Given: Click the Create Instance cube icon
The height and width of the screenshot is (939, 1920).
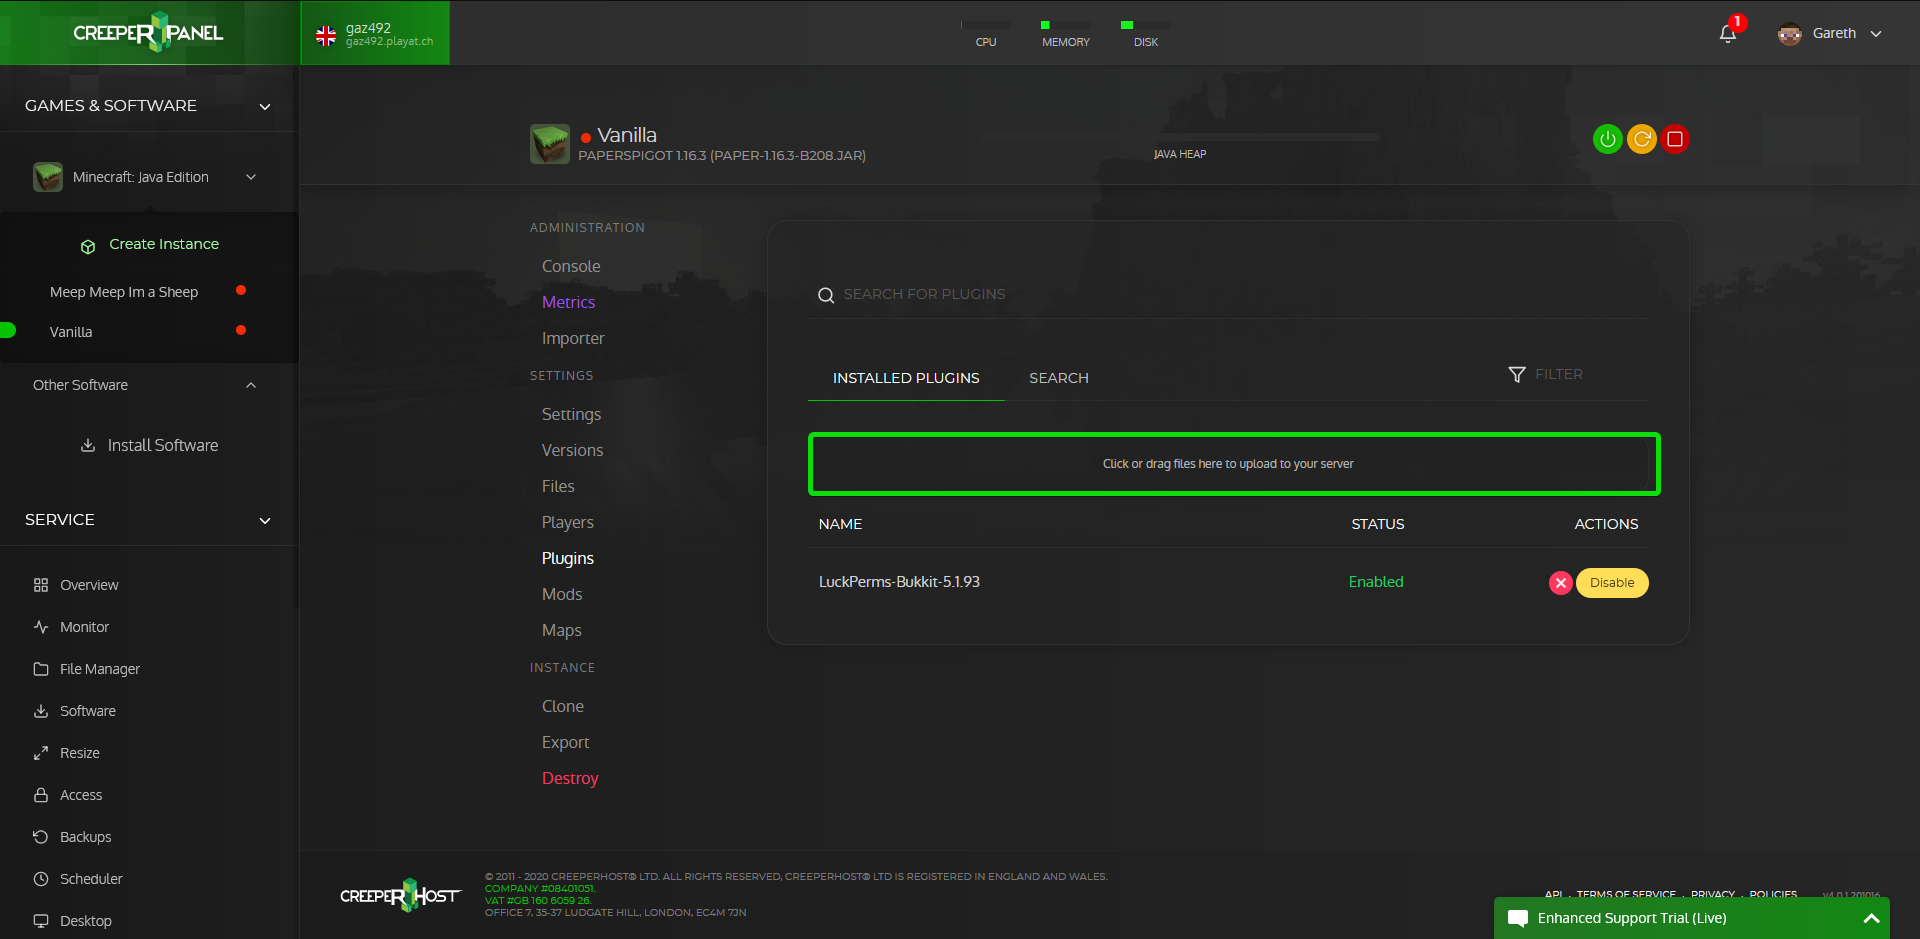Looking at the screenshot, I should click(x=88, y=246).
